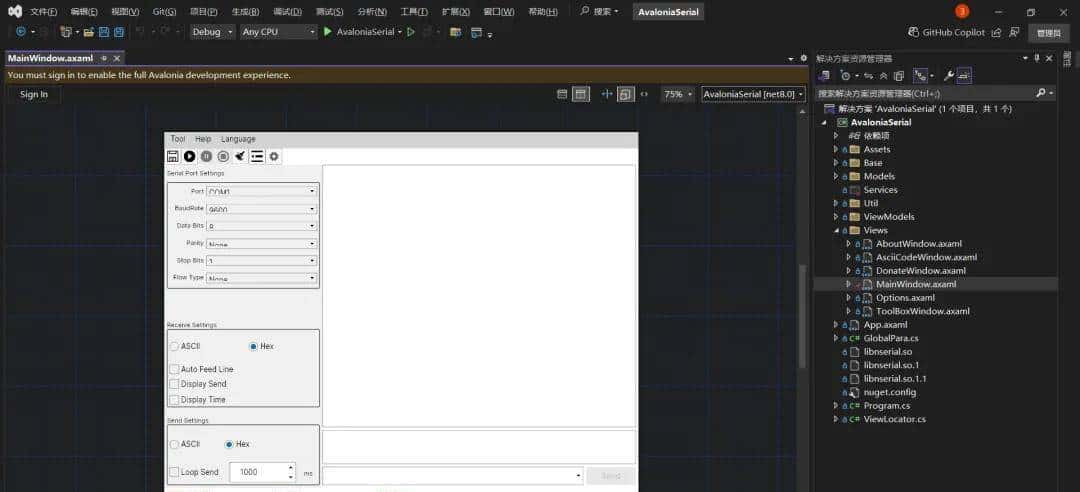Viewport: 1080px width, 492px height.
Task: Click the gear icon in preview toolbar
Action: point(274,156)
